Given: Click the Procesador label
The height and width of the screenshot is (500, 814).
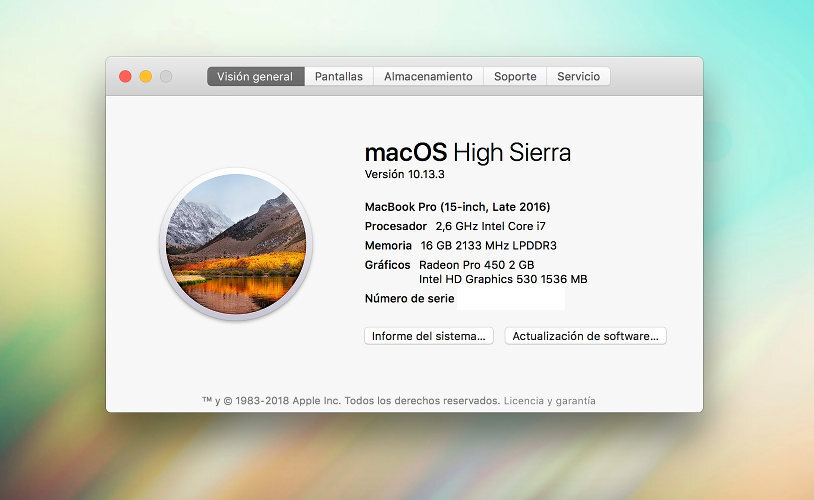Looking at the screenshot, I should 396,226.
